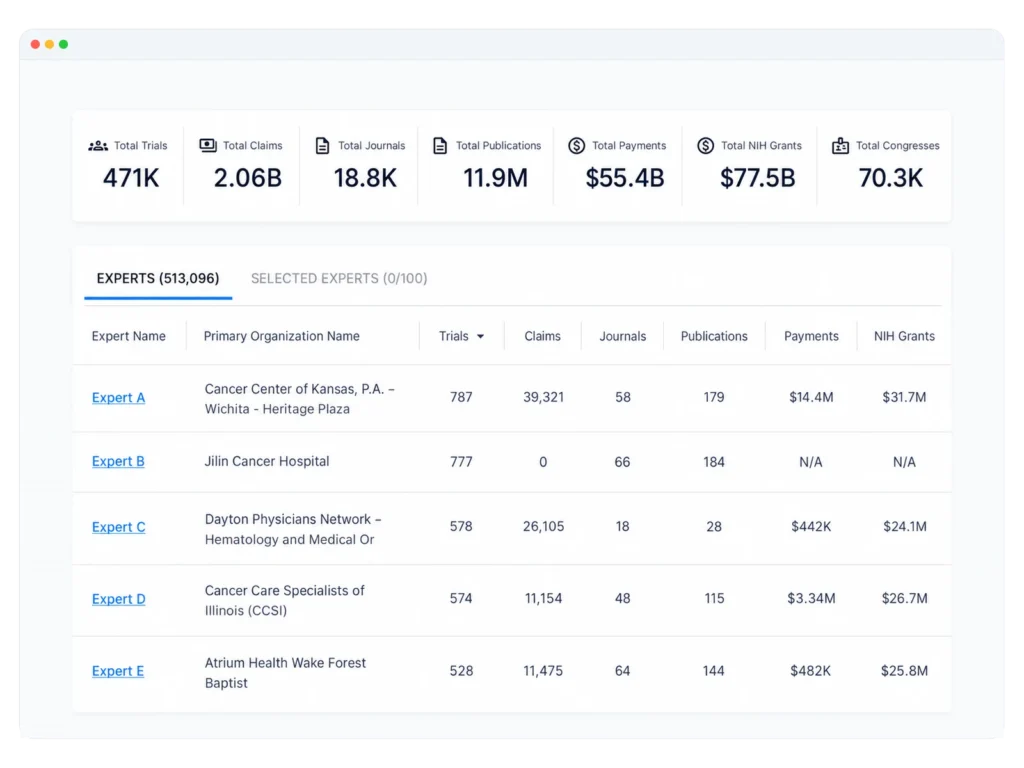
Task: Click the red window close dot
Action: coord(35,44)
